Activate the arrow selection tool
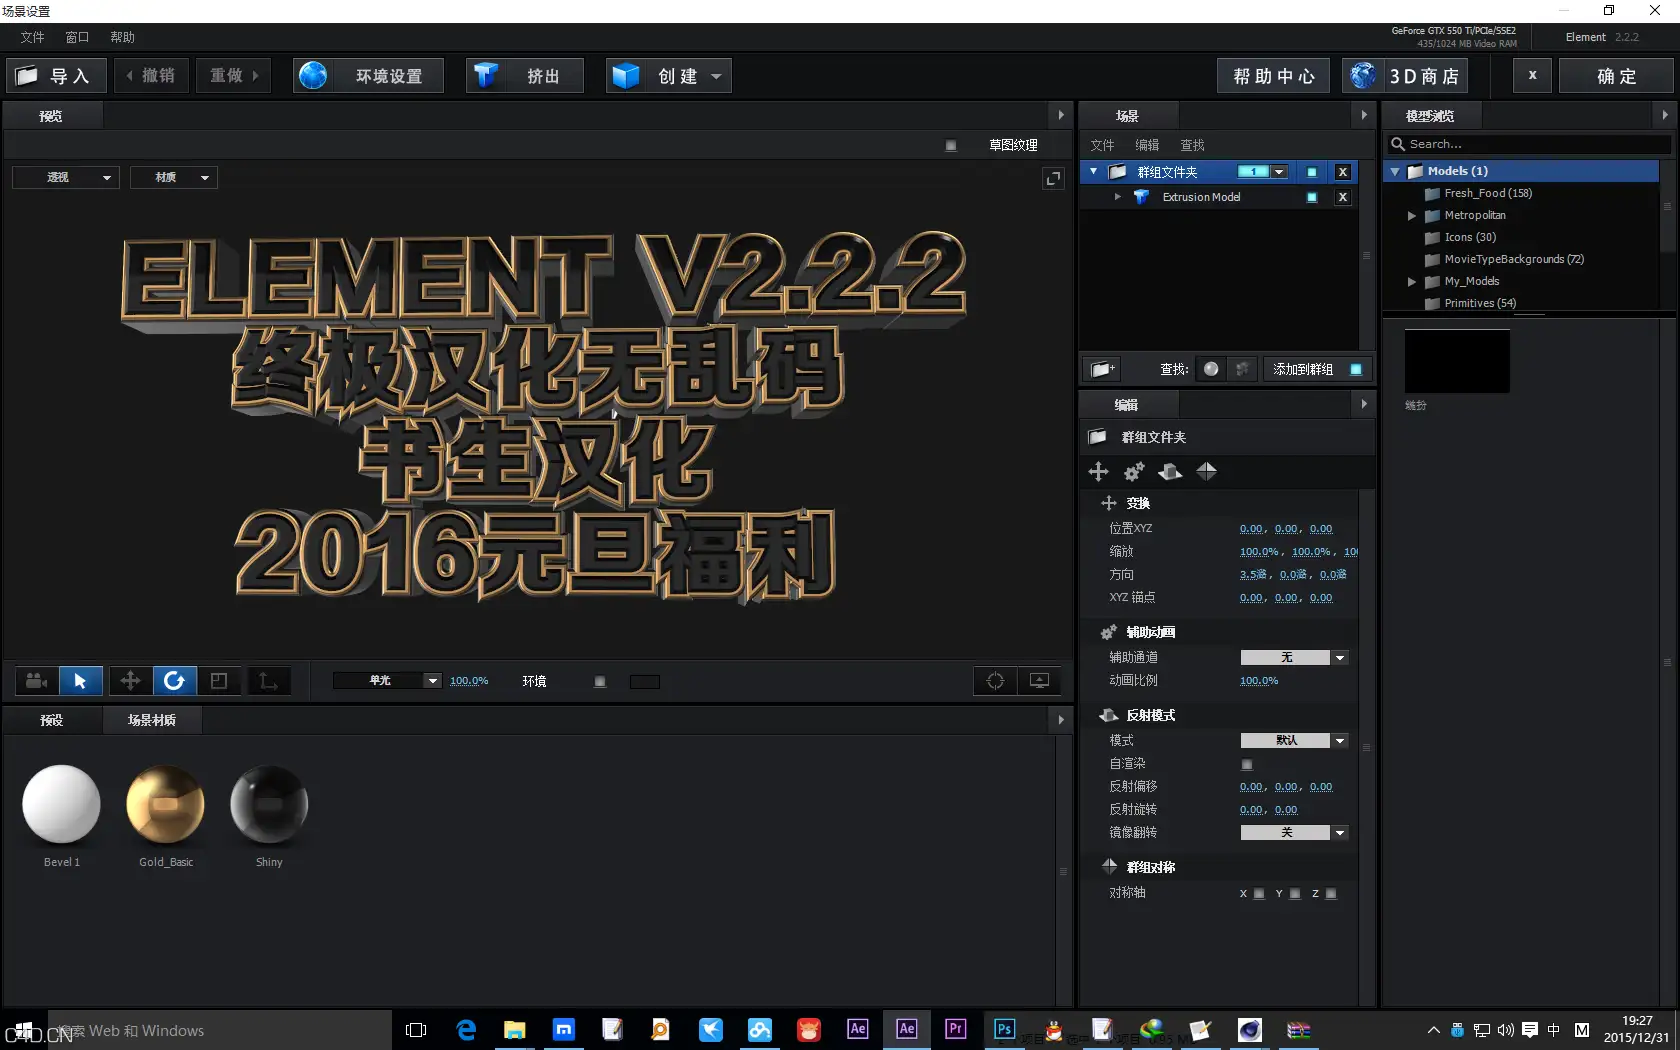This screenshot has width=1680, height=1050. 80,681
